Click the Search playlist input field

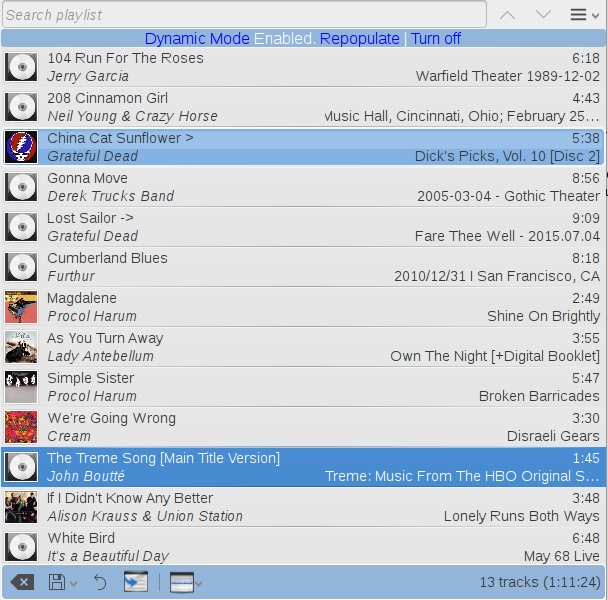(244, 15)
